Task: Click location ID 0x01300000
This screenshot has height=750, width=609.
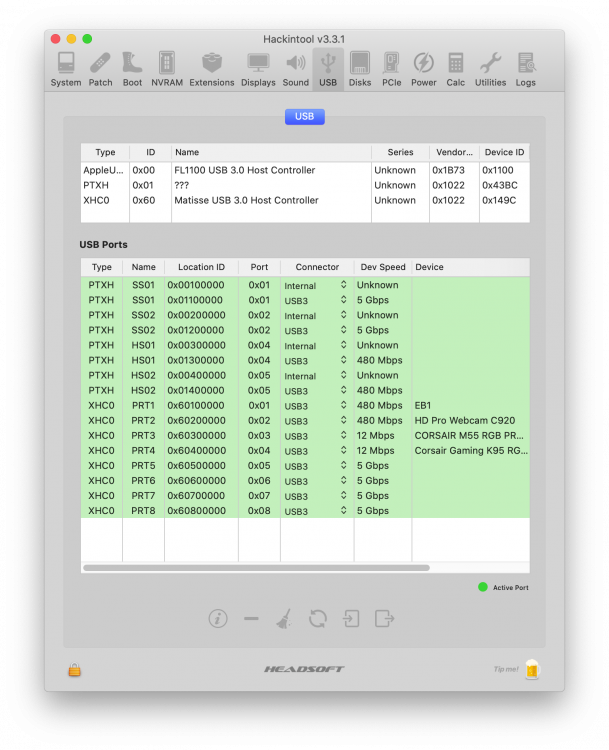Action: (196, 360)
